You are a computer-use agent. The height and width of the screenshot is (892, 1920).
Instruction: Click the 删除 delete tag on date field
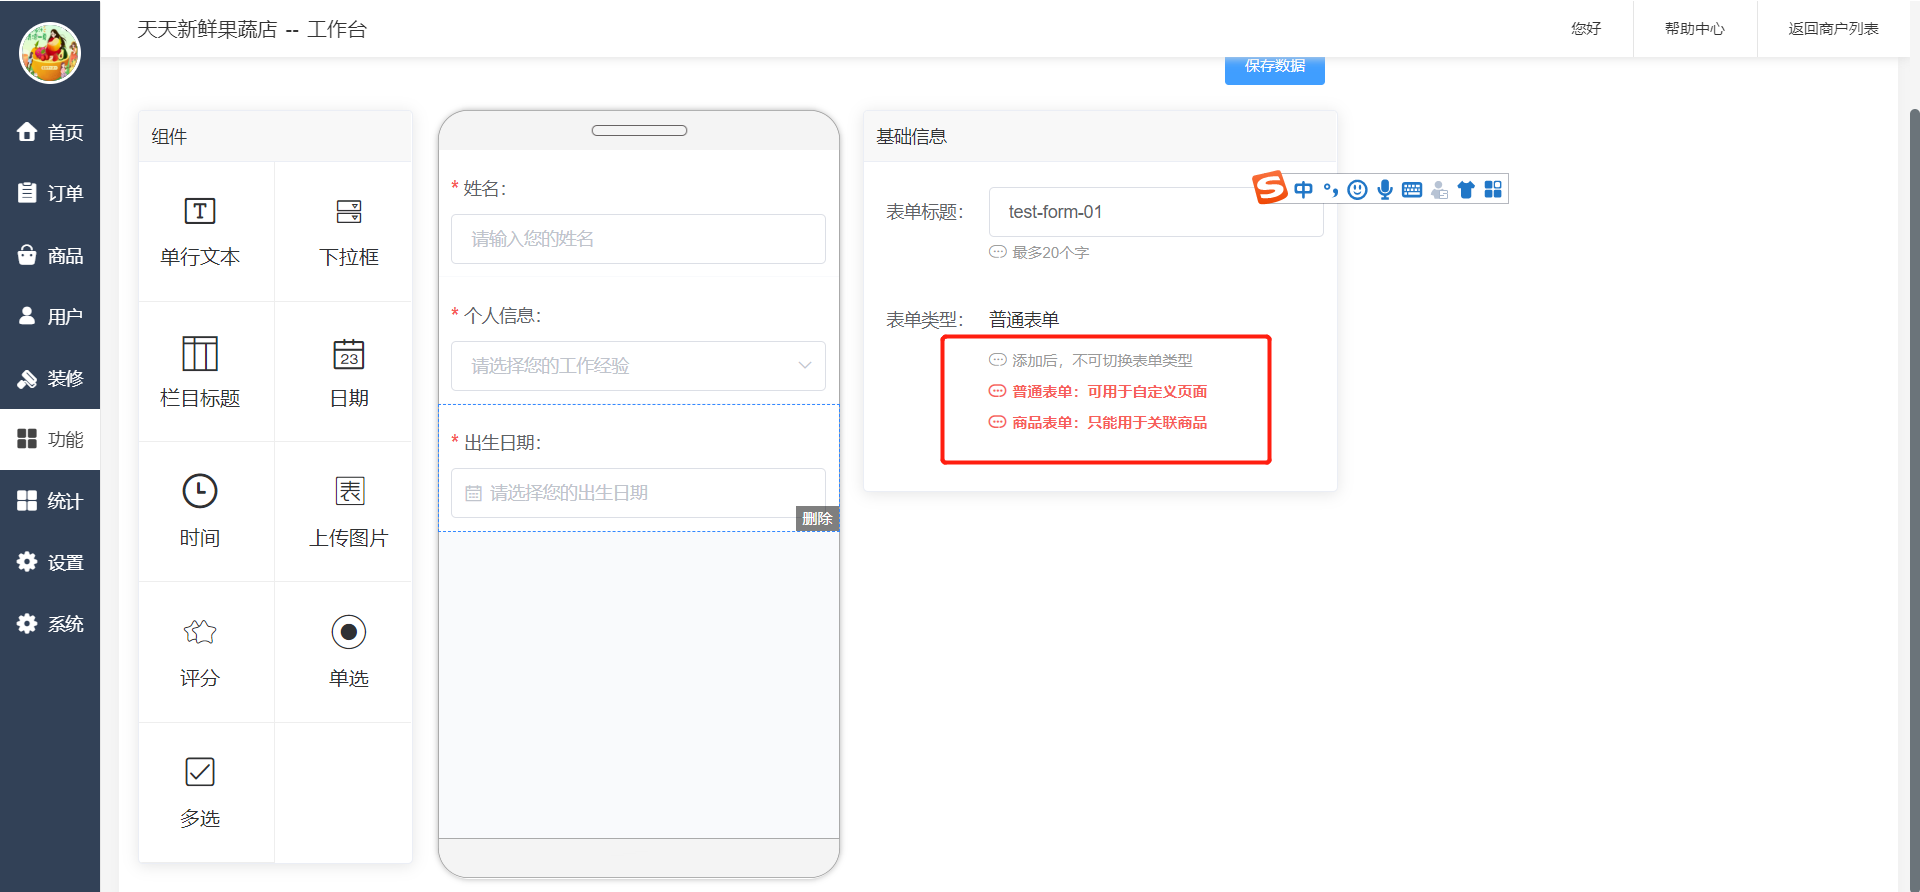click(x=817, y=519)
